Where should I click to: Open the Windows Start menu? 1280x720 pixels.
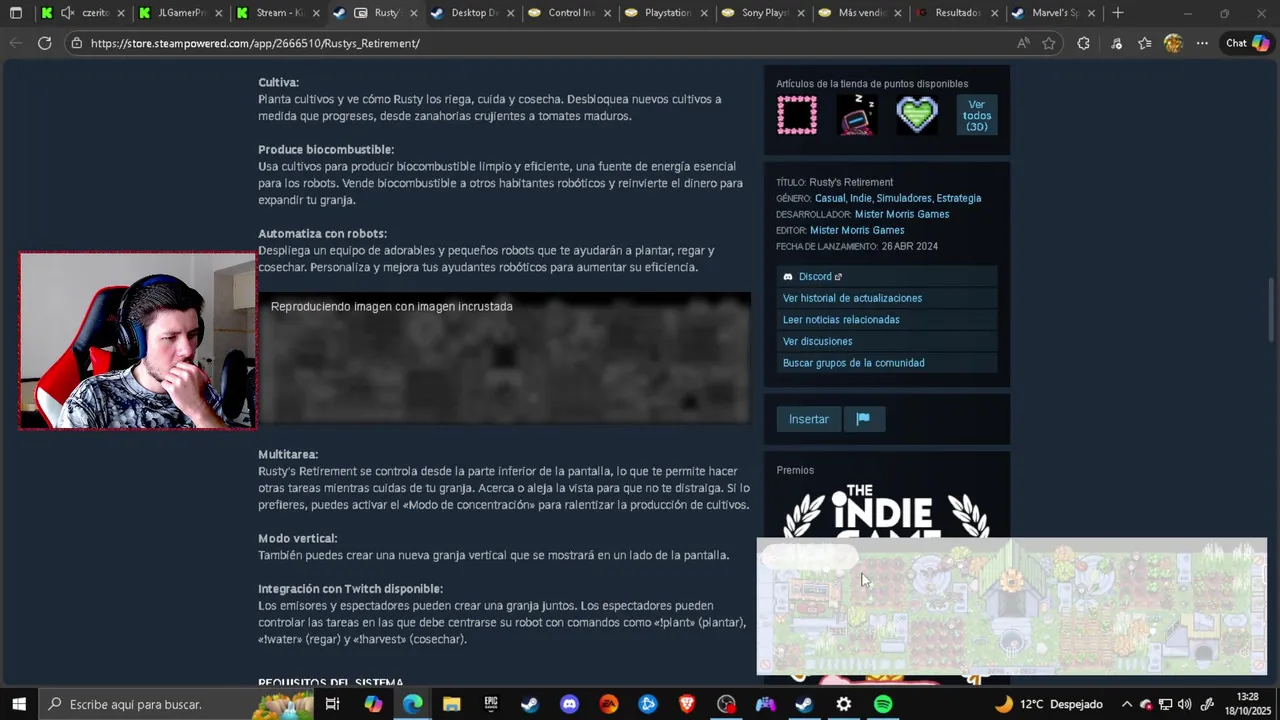(18, 704)
